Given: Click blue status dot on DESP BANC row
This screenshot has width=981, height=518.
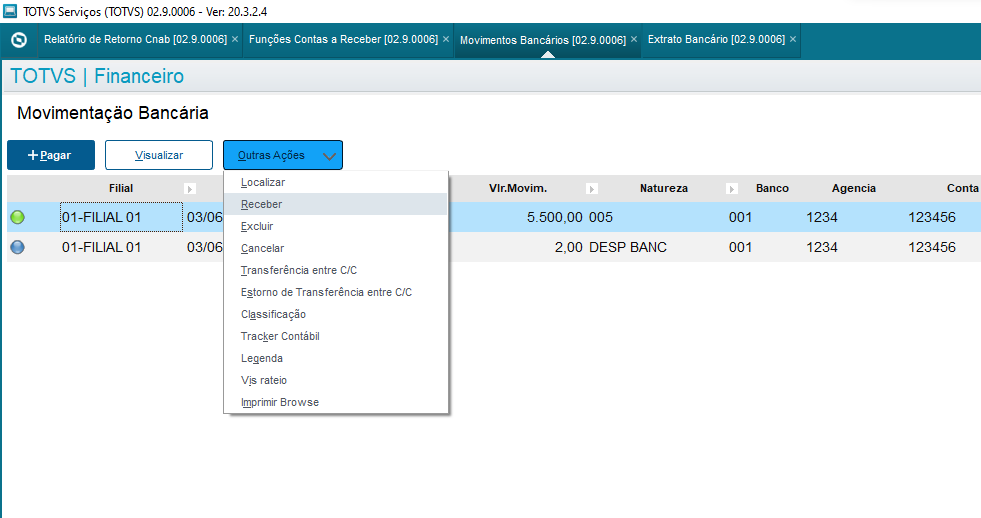Looking at the screenshot, I should [x=18, y=247].
